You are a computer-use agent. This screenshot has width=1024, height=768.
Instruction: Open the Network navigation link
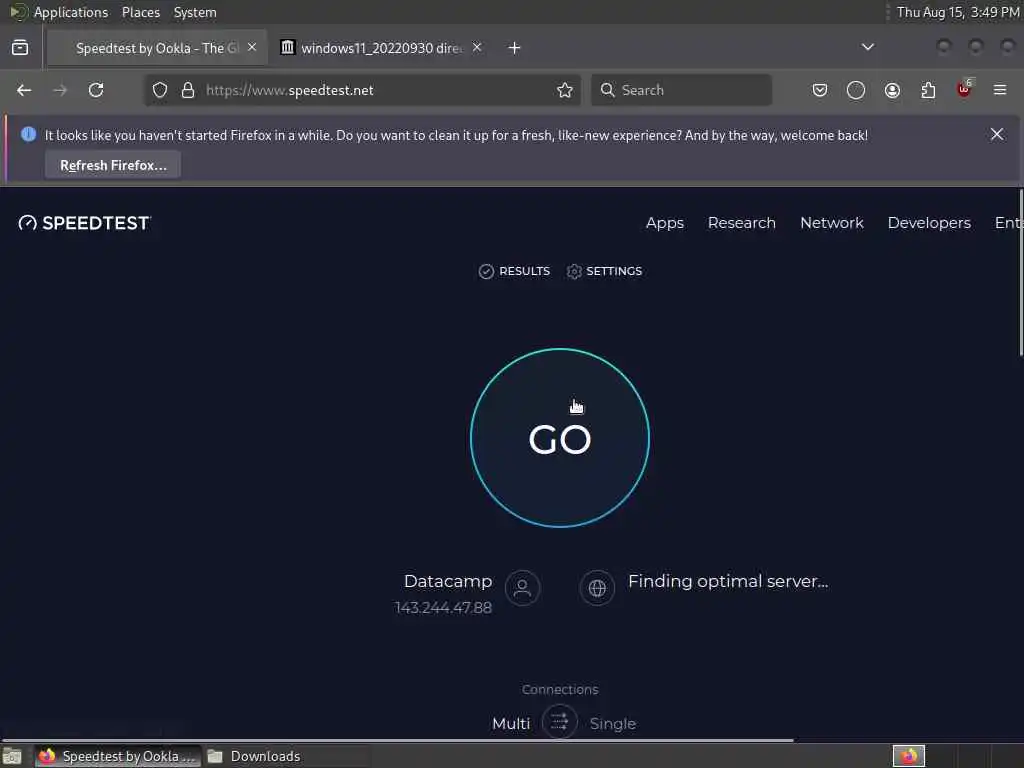832,223
